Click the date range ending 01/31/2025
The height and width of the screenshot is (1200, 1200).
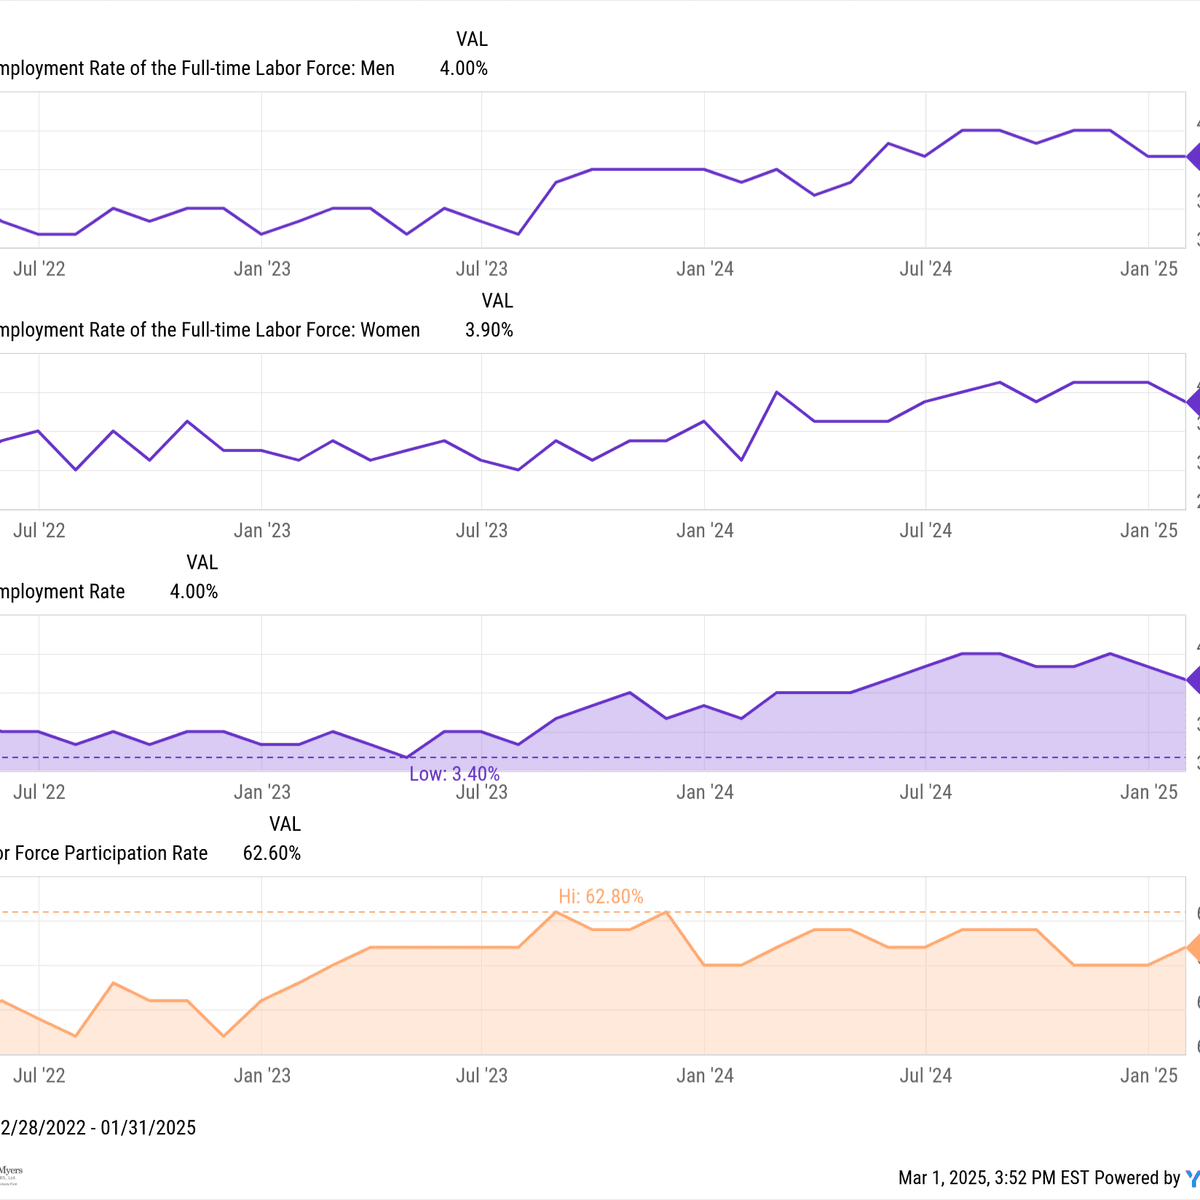[98, 1128]
